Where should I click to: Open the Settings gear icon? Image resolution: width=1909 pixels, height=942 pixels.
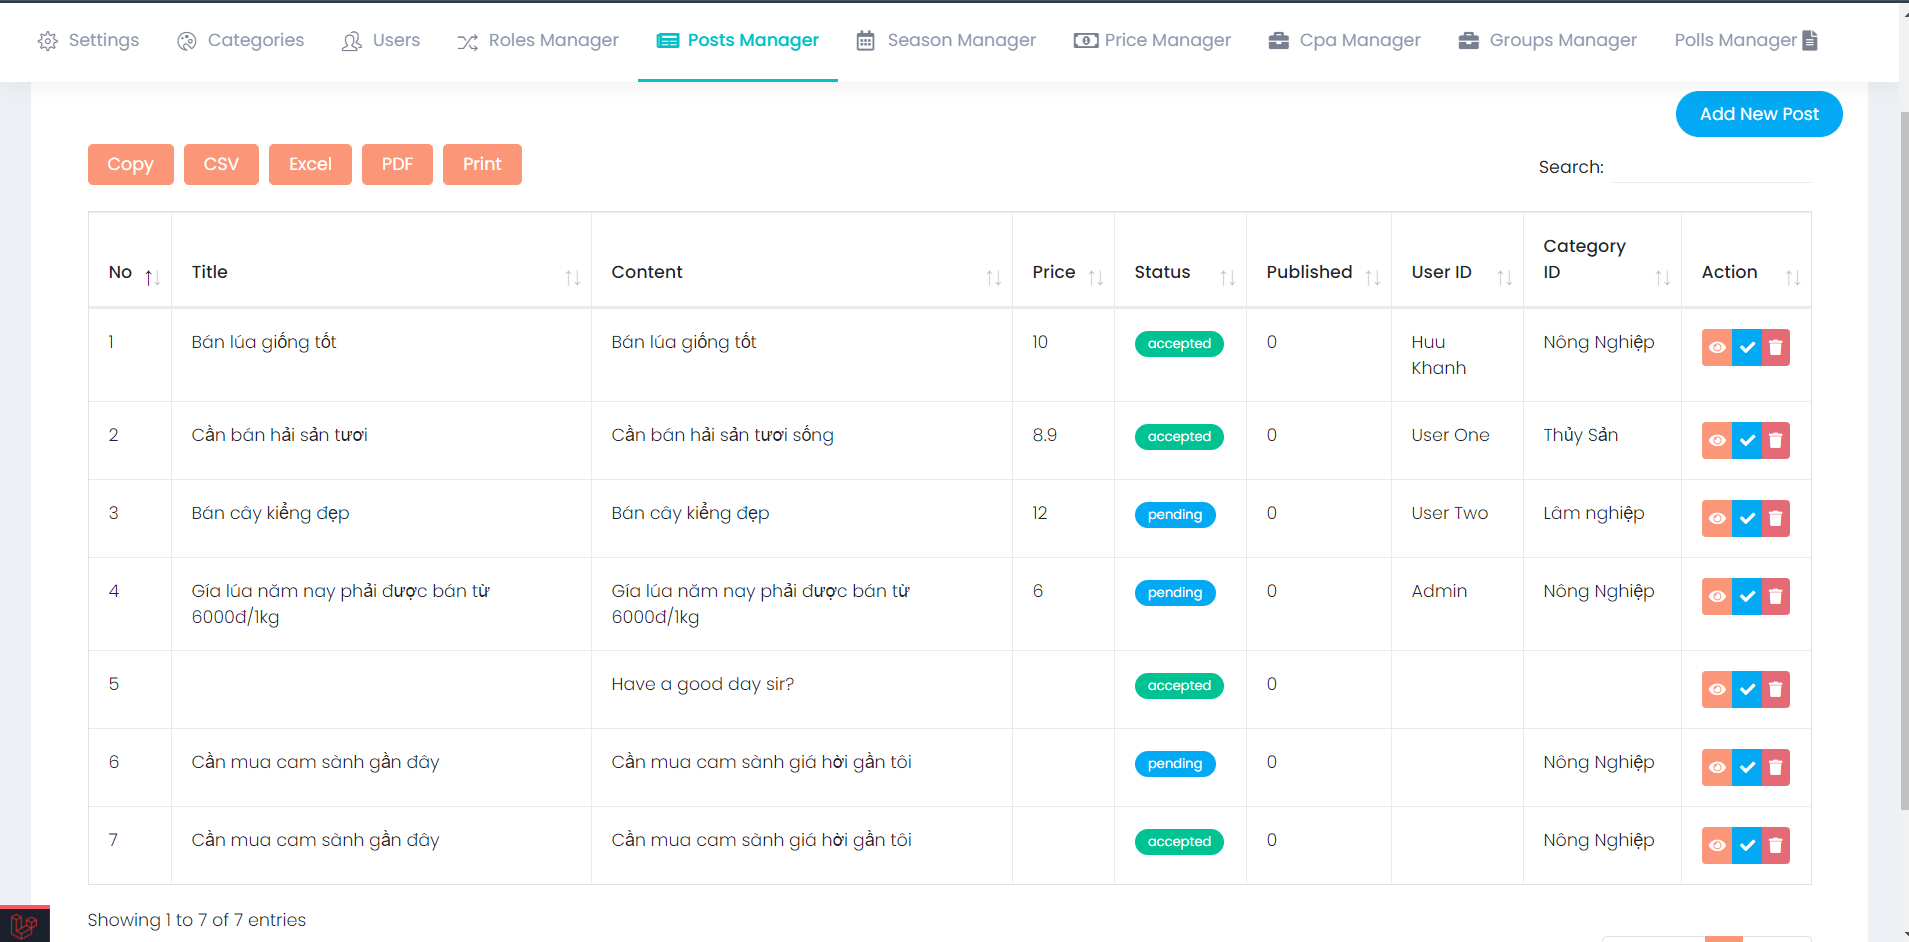coord(47,40)
